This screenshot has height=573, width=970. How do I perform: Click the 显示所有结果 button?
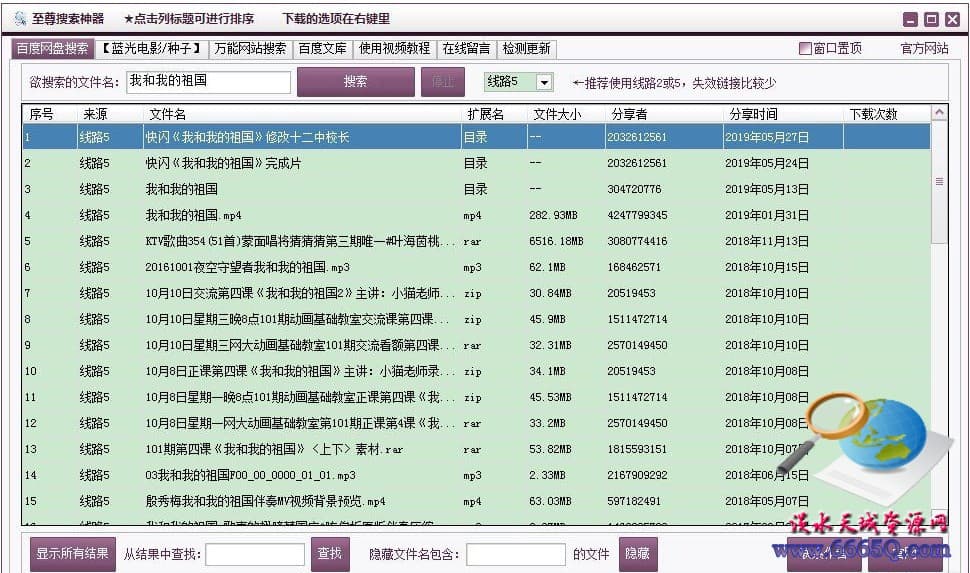pos(72,553)
